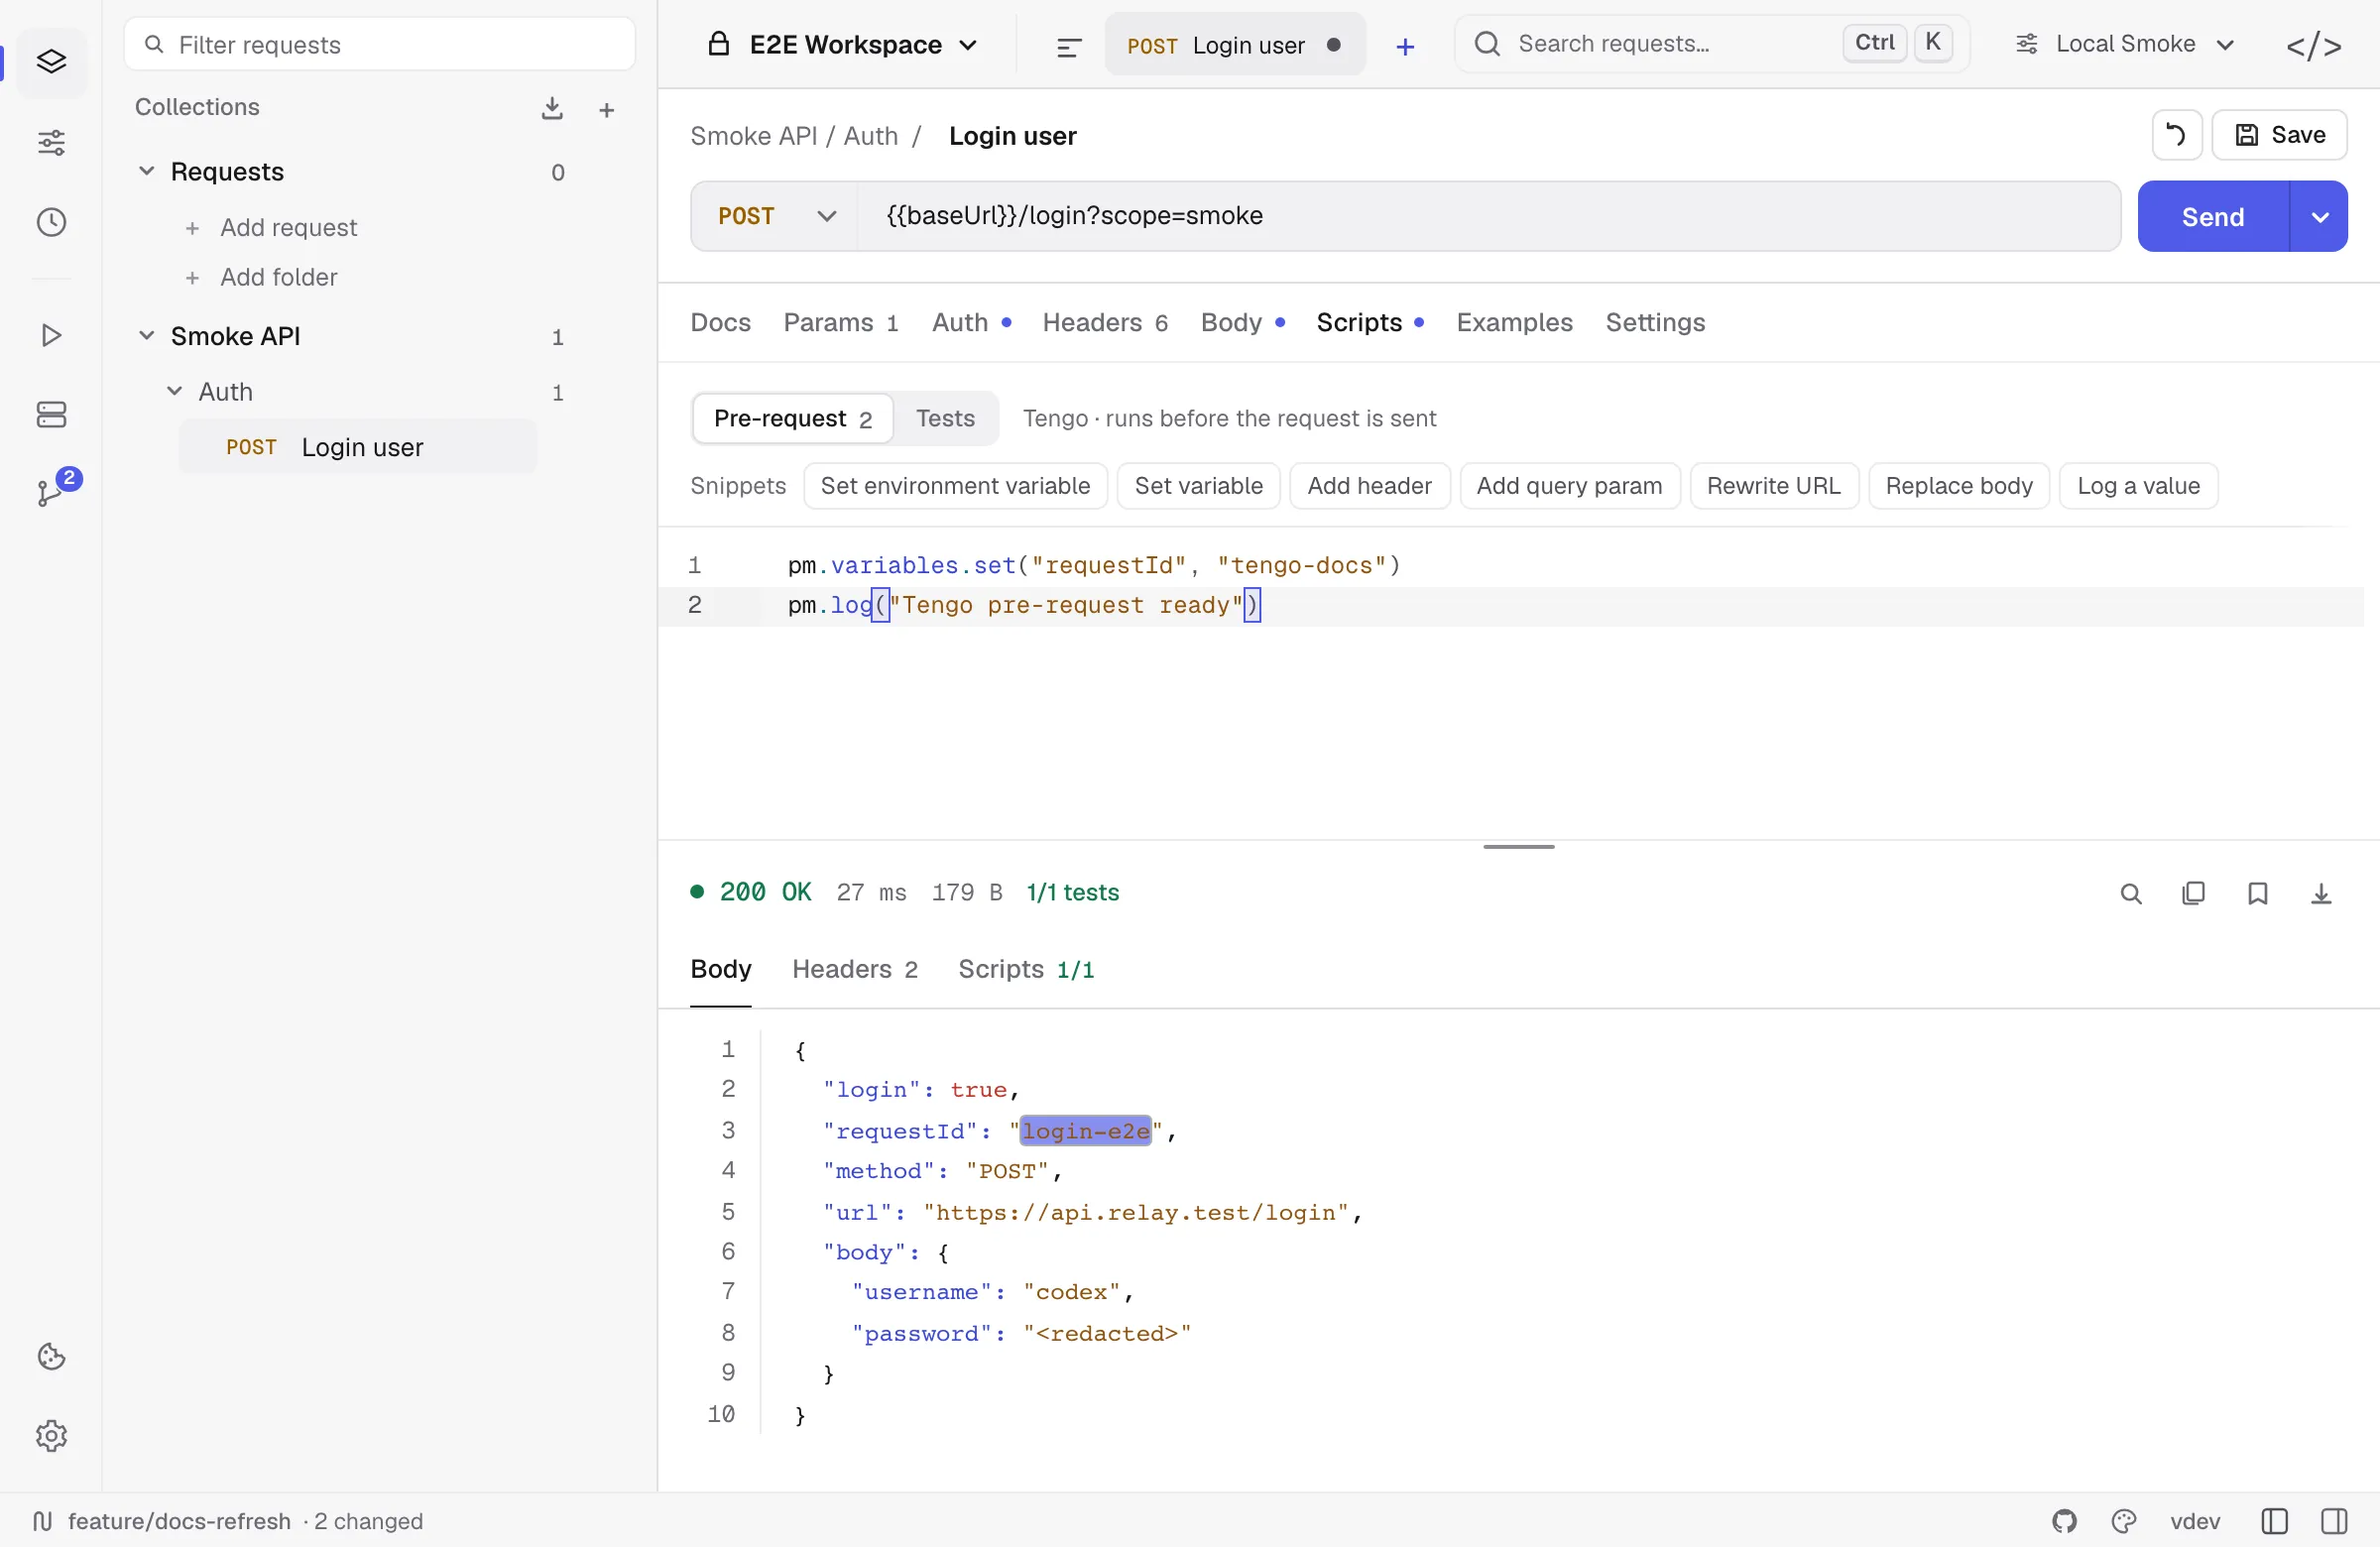Open the Local Smoke environment dropdown
Viewport: 2380px width, 1547px height.
click(x=2125, y=44)
